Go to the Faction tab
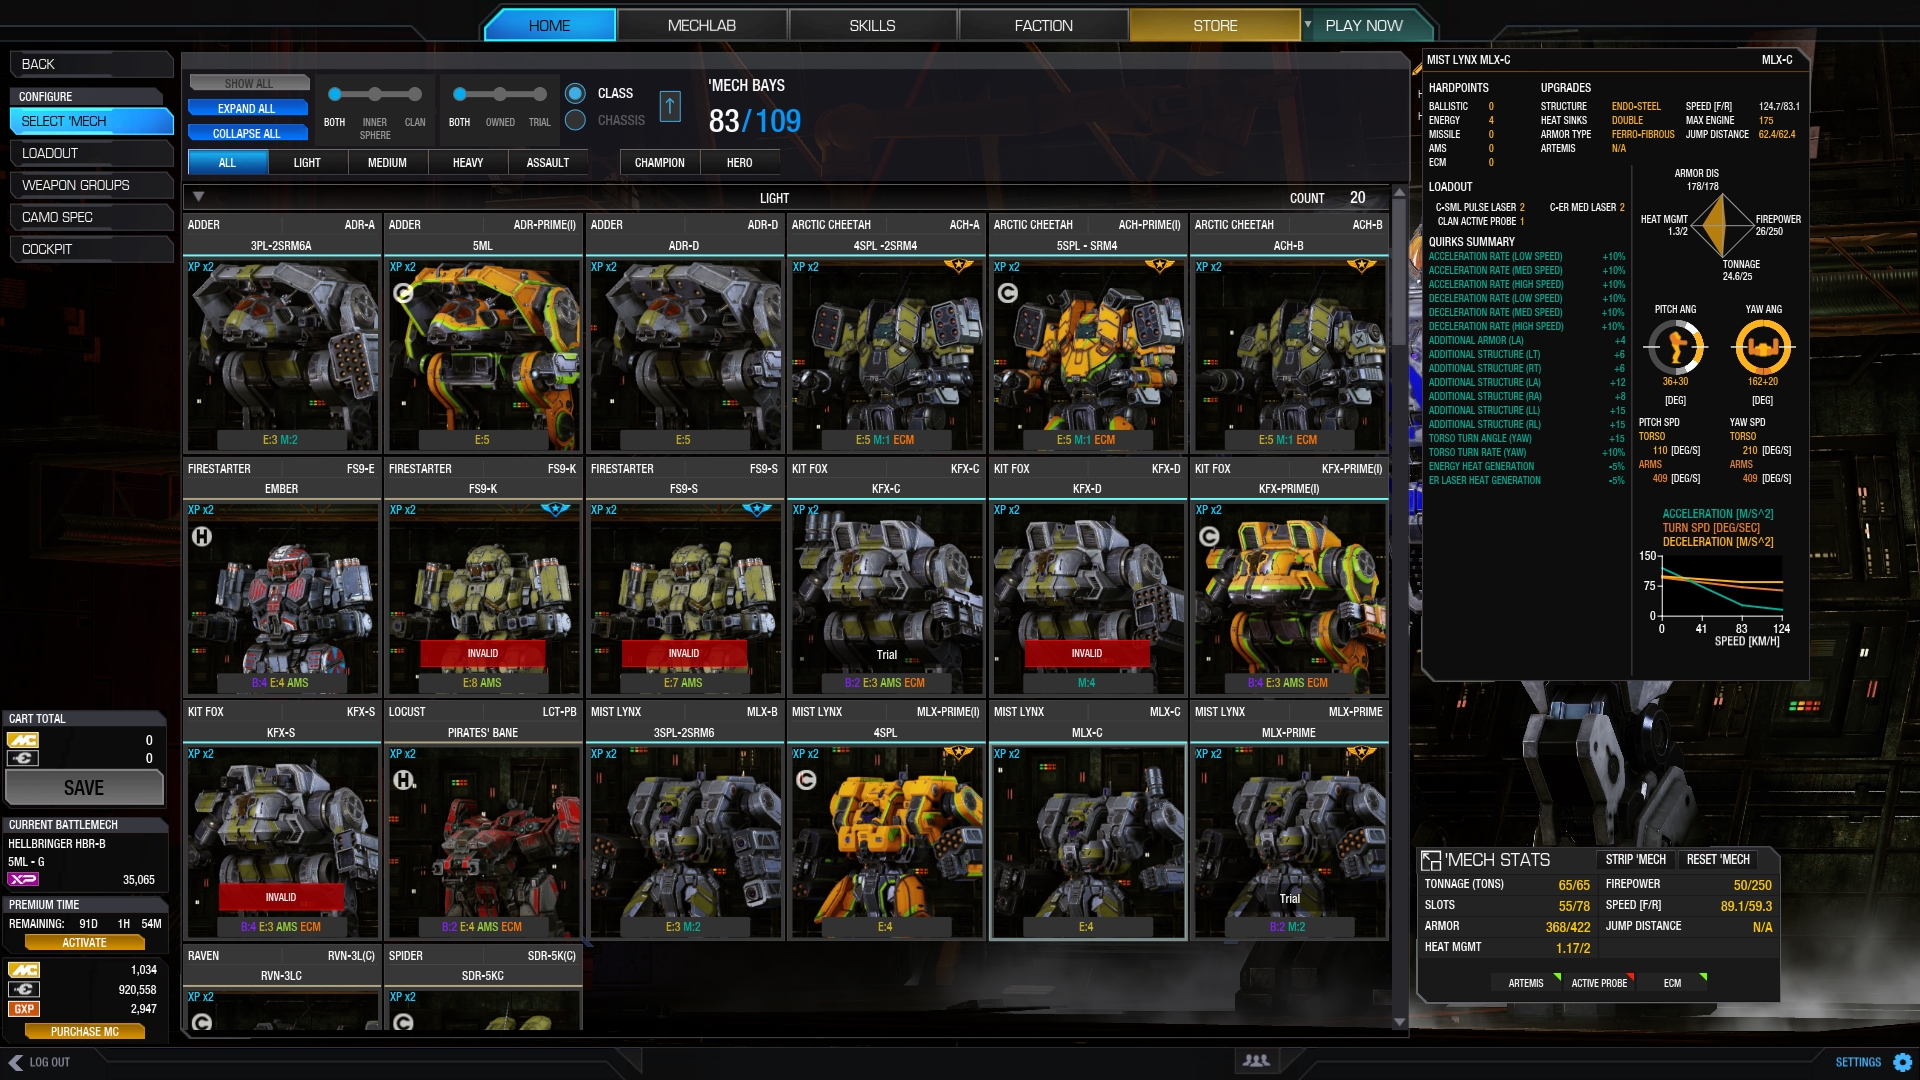This screenshot has width=1920, height=1080. tap(1043, 25)
